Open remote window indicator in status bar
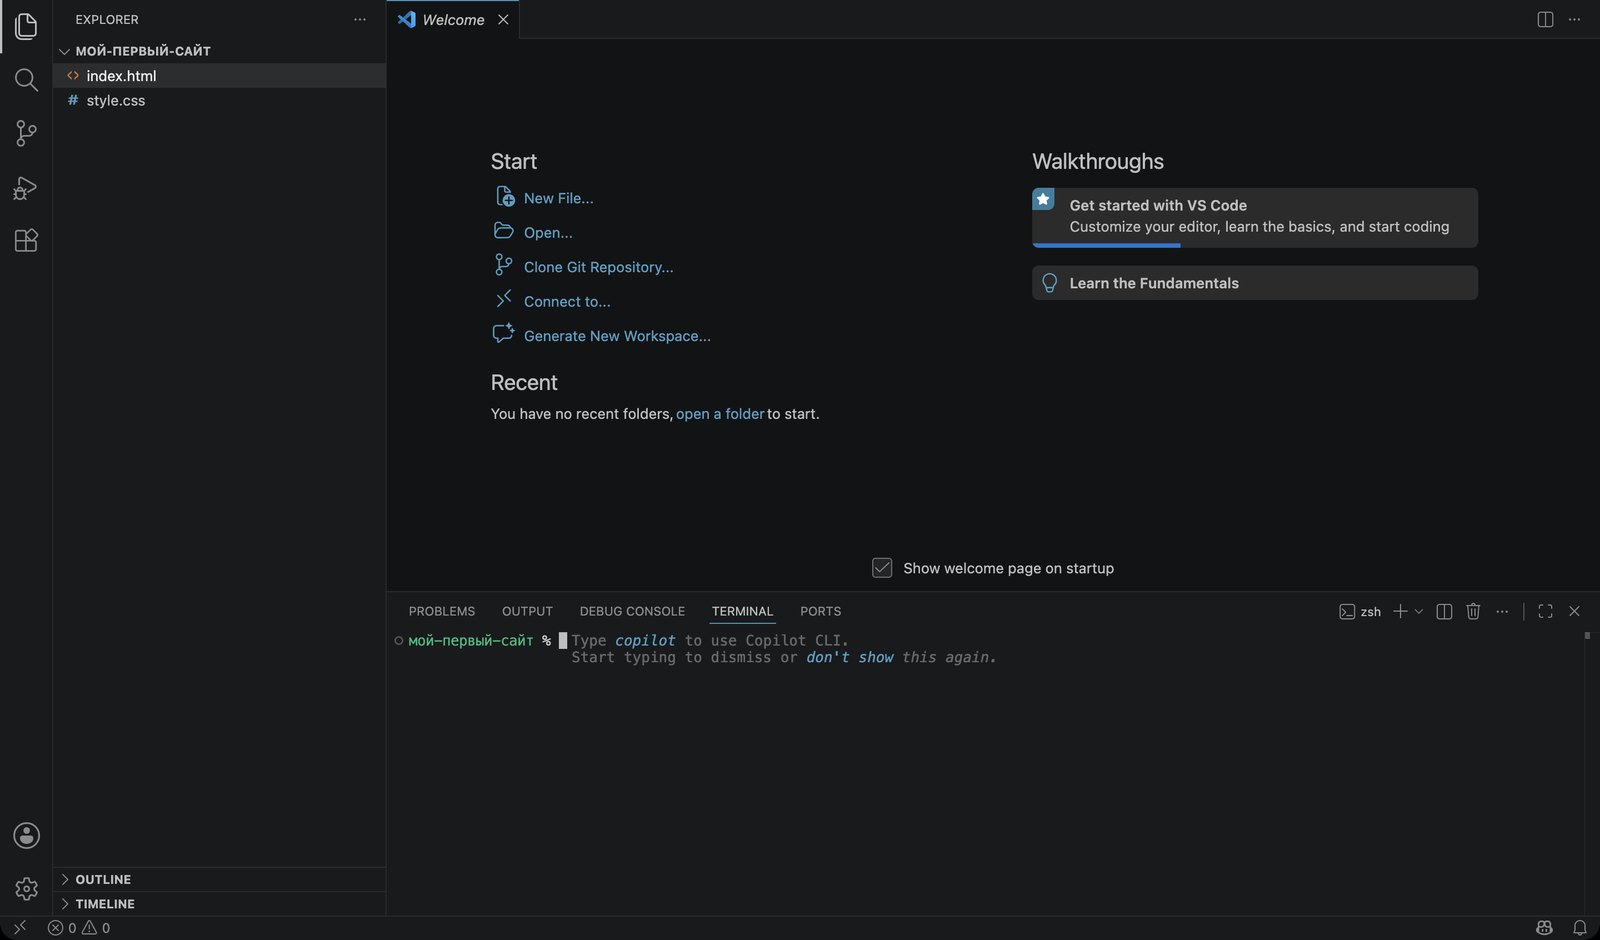 (19, 928)
